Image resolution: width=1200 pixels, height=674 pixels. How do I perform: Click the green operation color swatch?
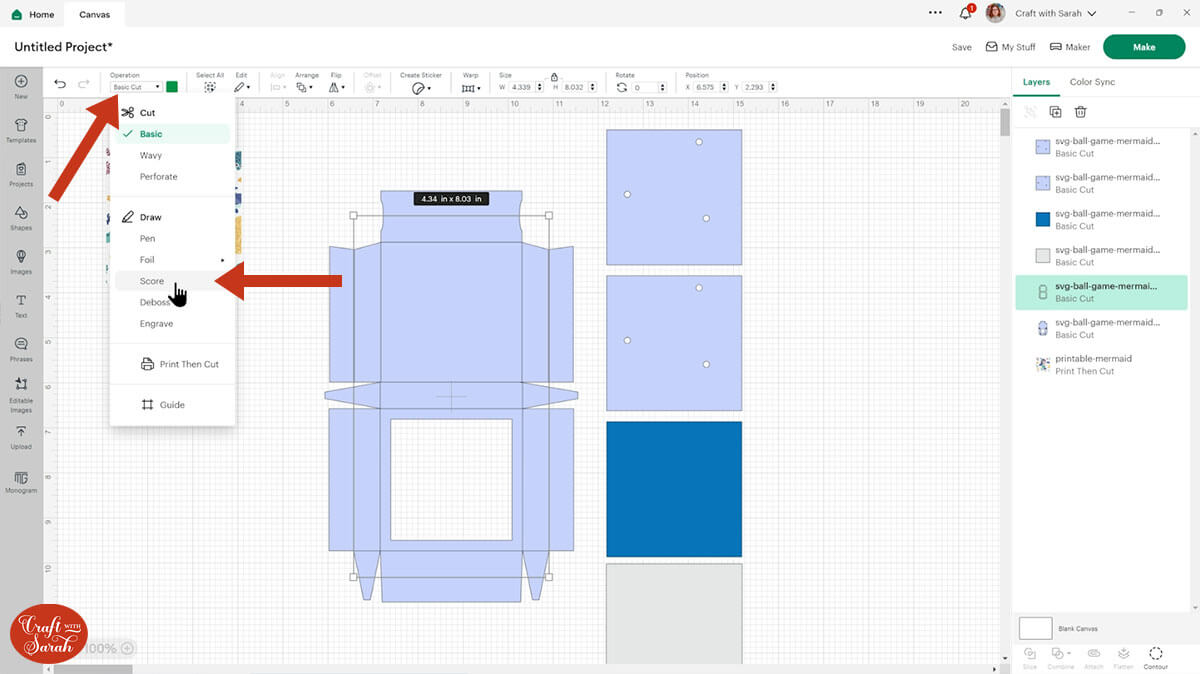pyautogui.click(x=172, y=87)
